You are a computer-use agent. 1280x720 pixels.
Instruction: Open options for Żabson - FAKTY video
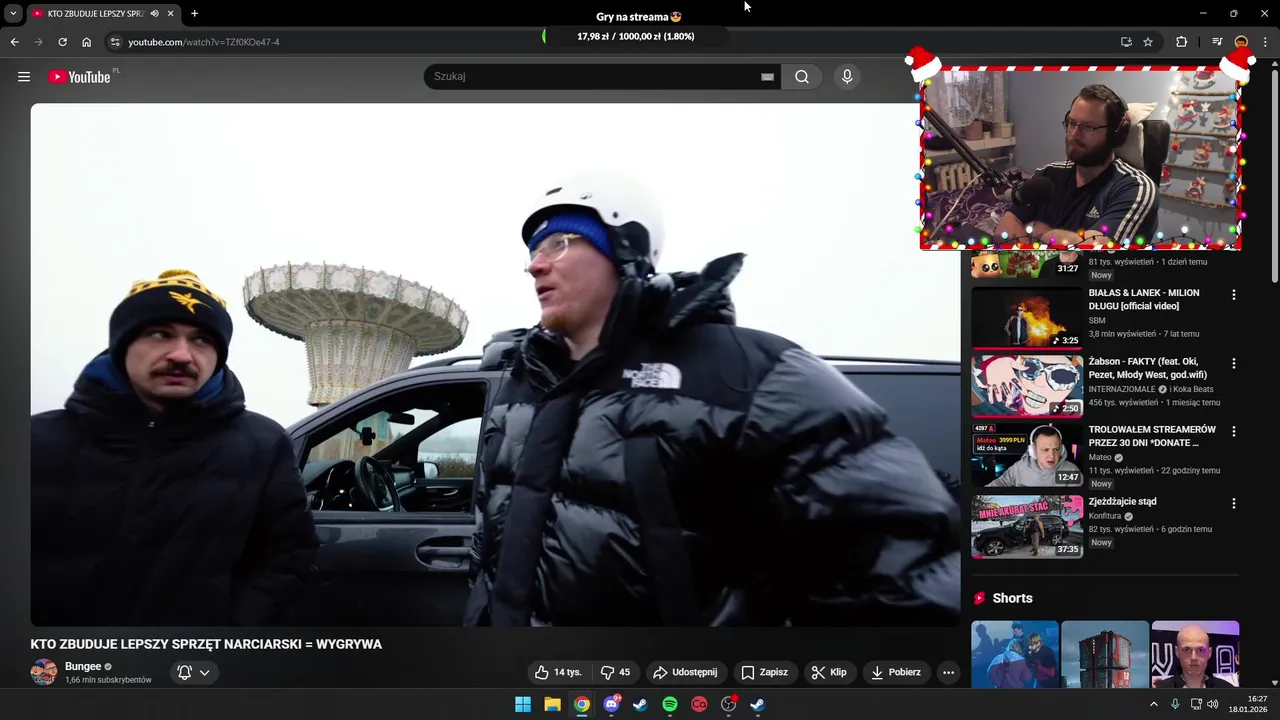coord(1233,363)
